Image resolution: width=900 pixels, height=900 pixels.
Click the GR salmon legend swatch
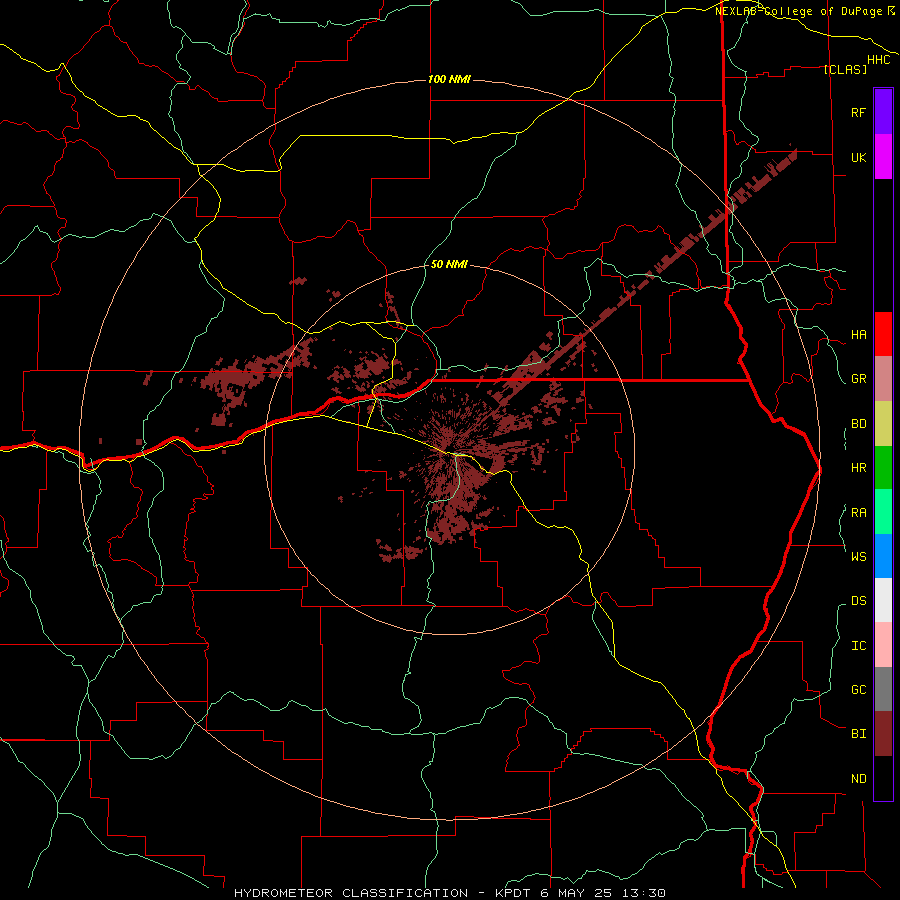(x=883, y=379)
